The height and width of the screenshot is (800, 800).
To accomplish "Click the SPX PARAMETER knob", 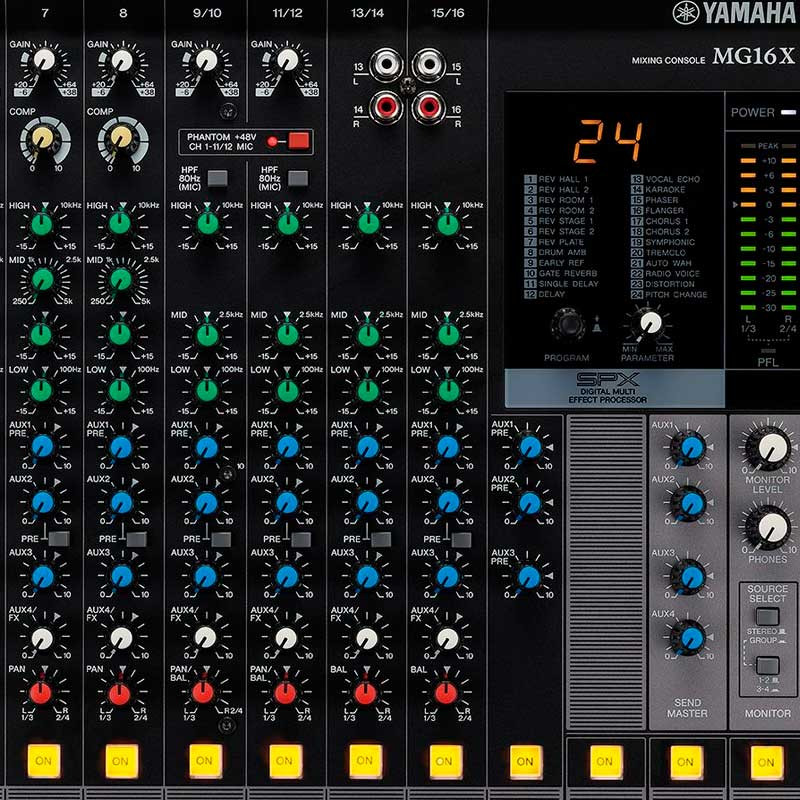I will pos(650,322).
